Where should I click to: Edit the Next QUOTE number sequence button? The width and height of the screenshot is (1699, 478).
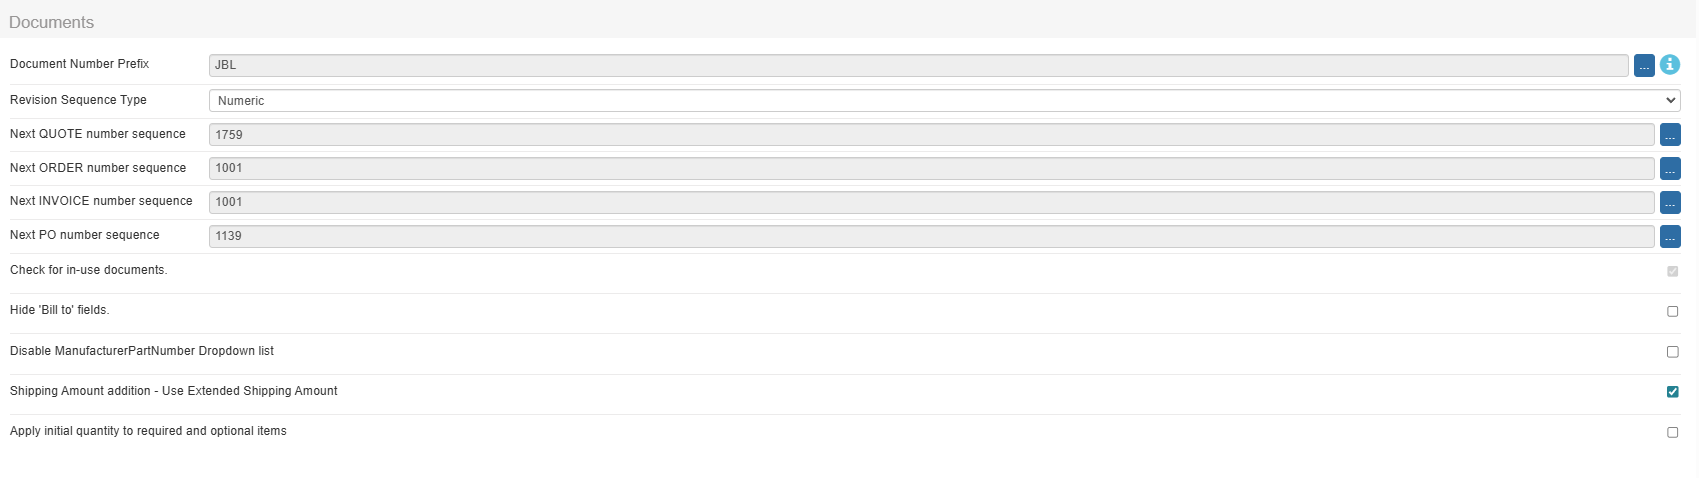(x=1670, y=134)
